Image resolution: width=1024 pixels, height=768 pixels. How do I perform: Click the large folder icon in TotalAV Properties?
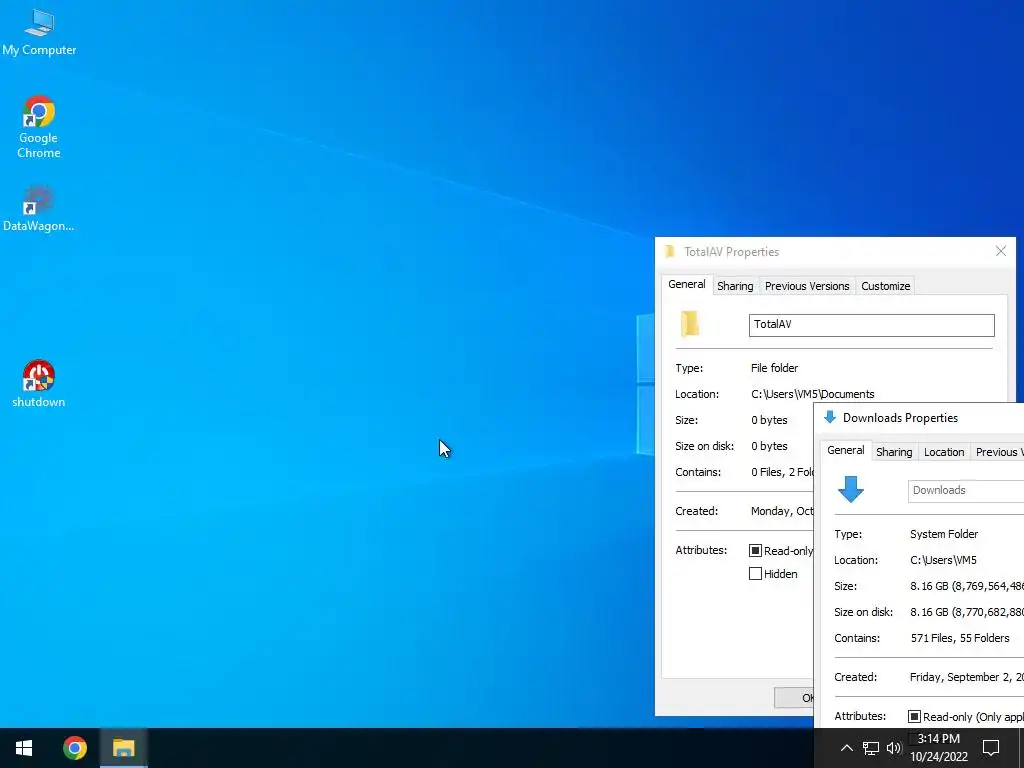pyautogui.click(x=690, y=324)
